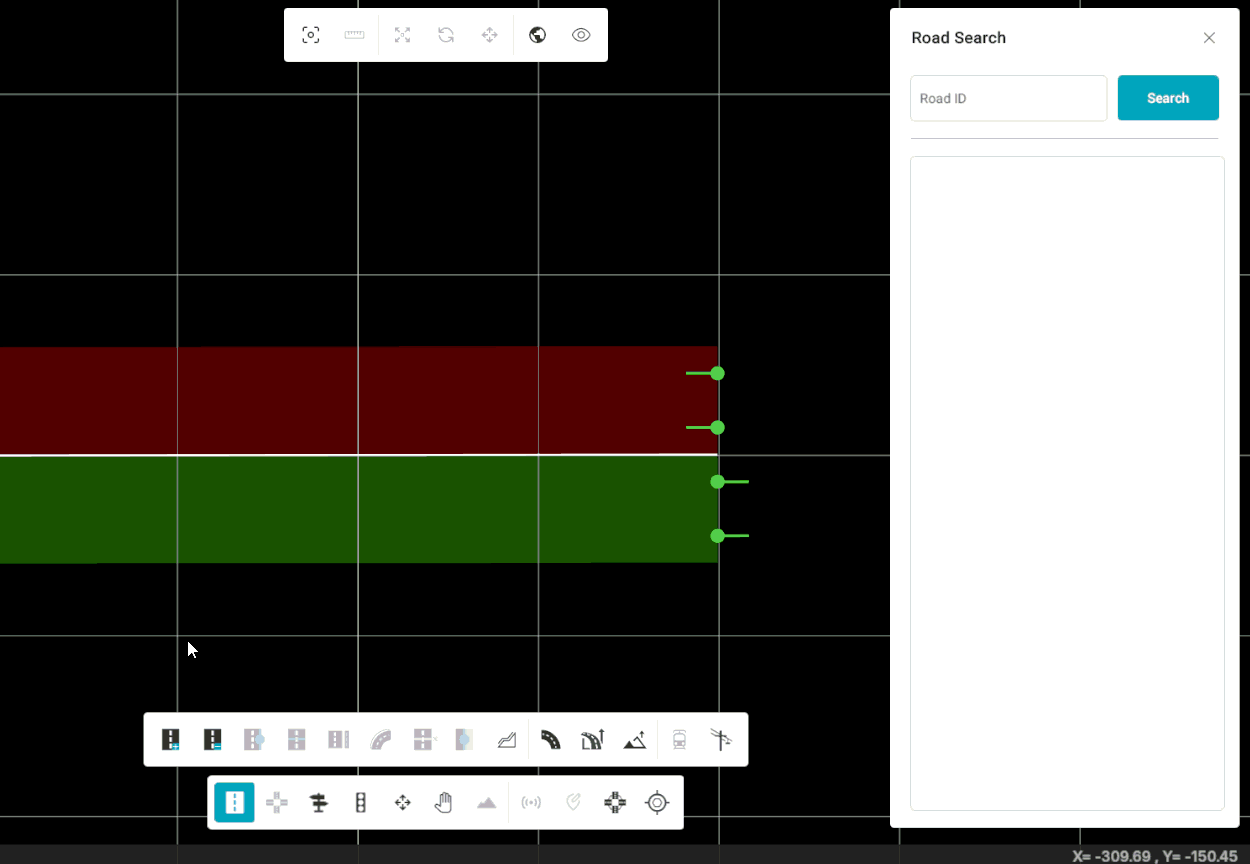
Task: Choose the hand pan tool
Action: (x=444, y=802)
